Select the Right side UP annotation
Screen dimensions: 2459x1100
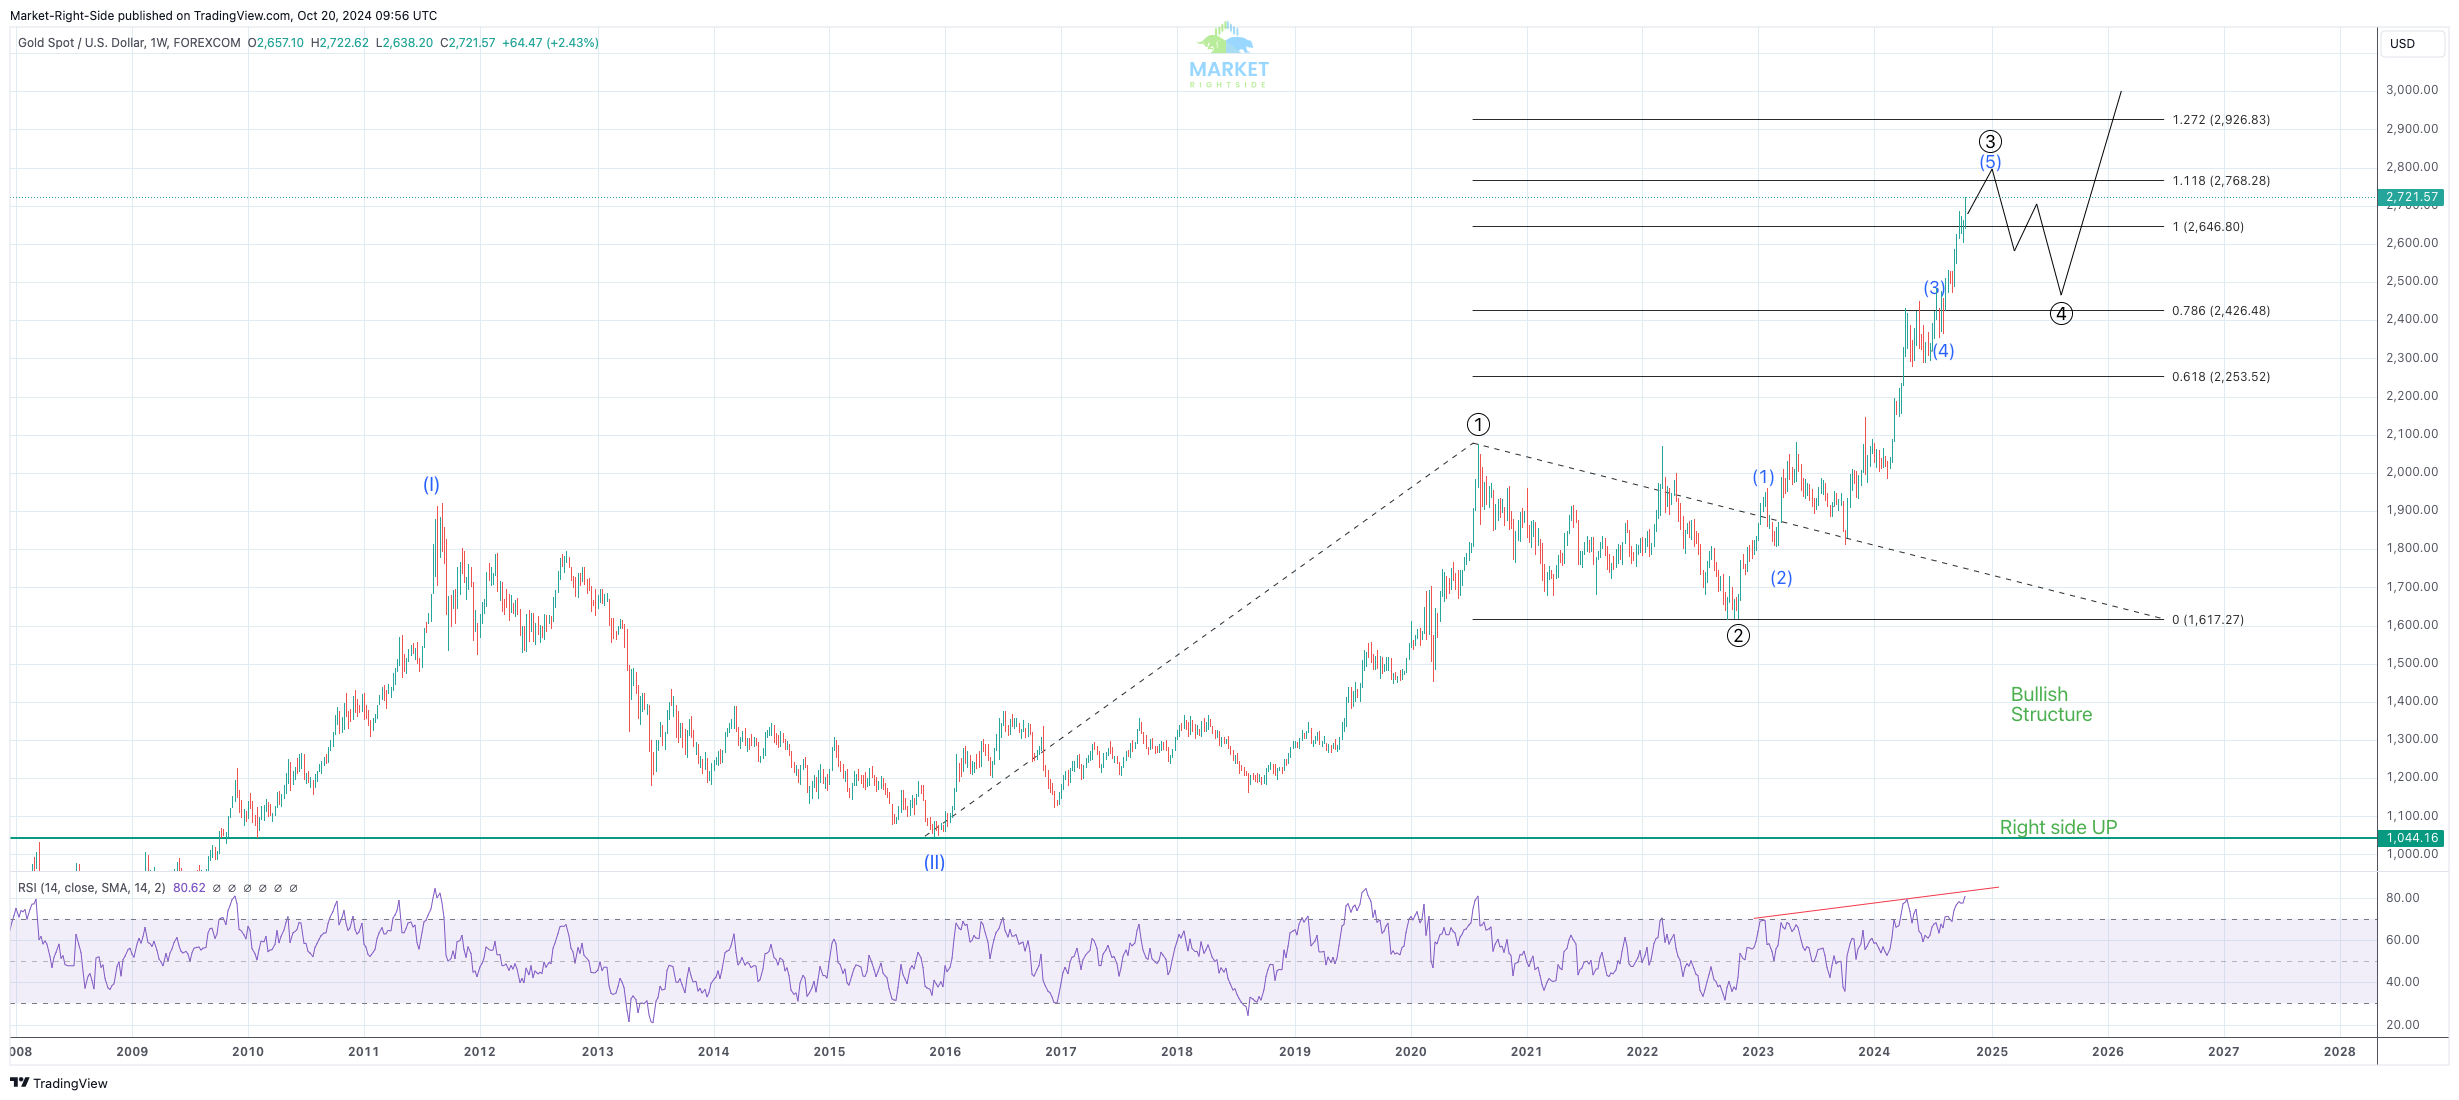pos(2058,827)
